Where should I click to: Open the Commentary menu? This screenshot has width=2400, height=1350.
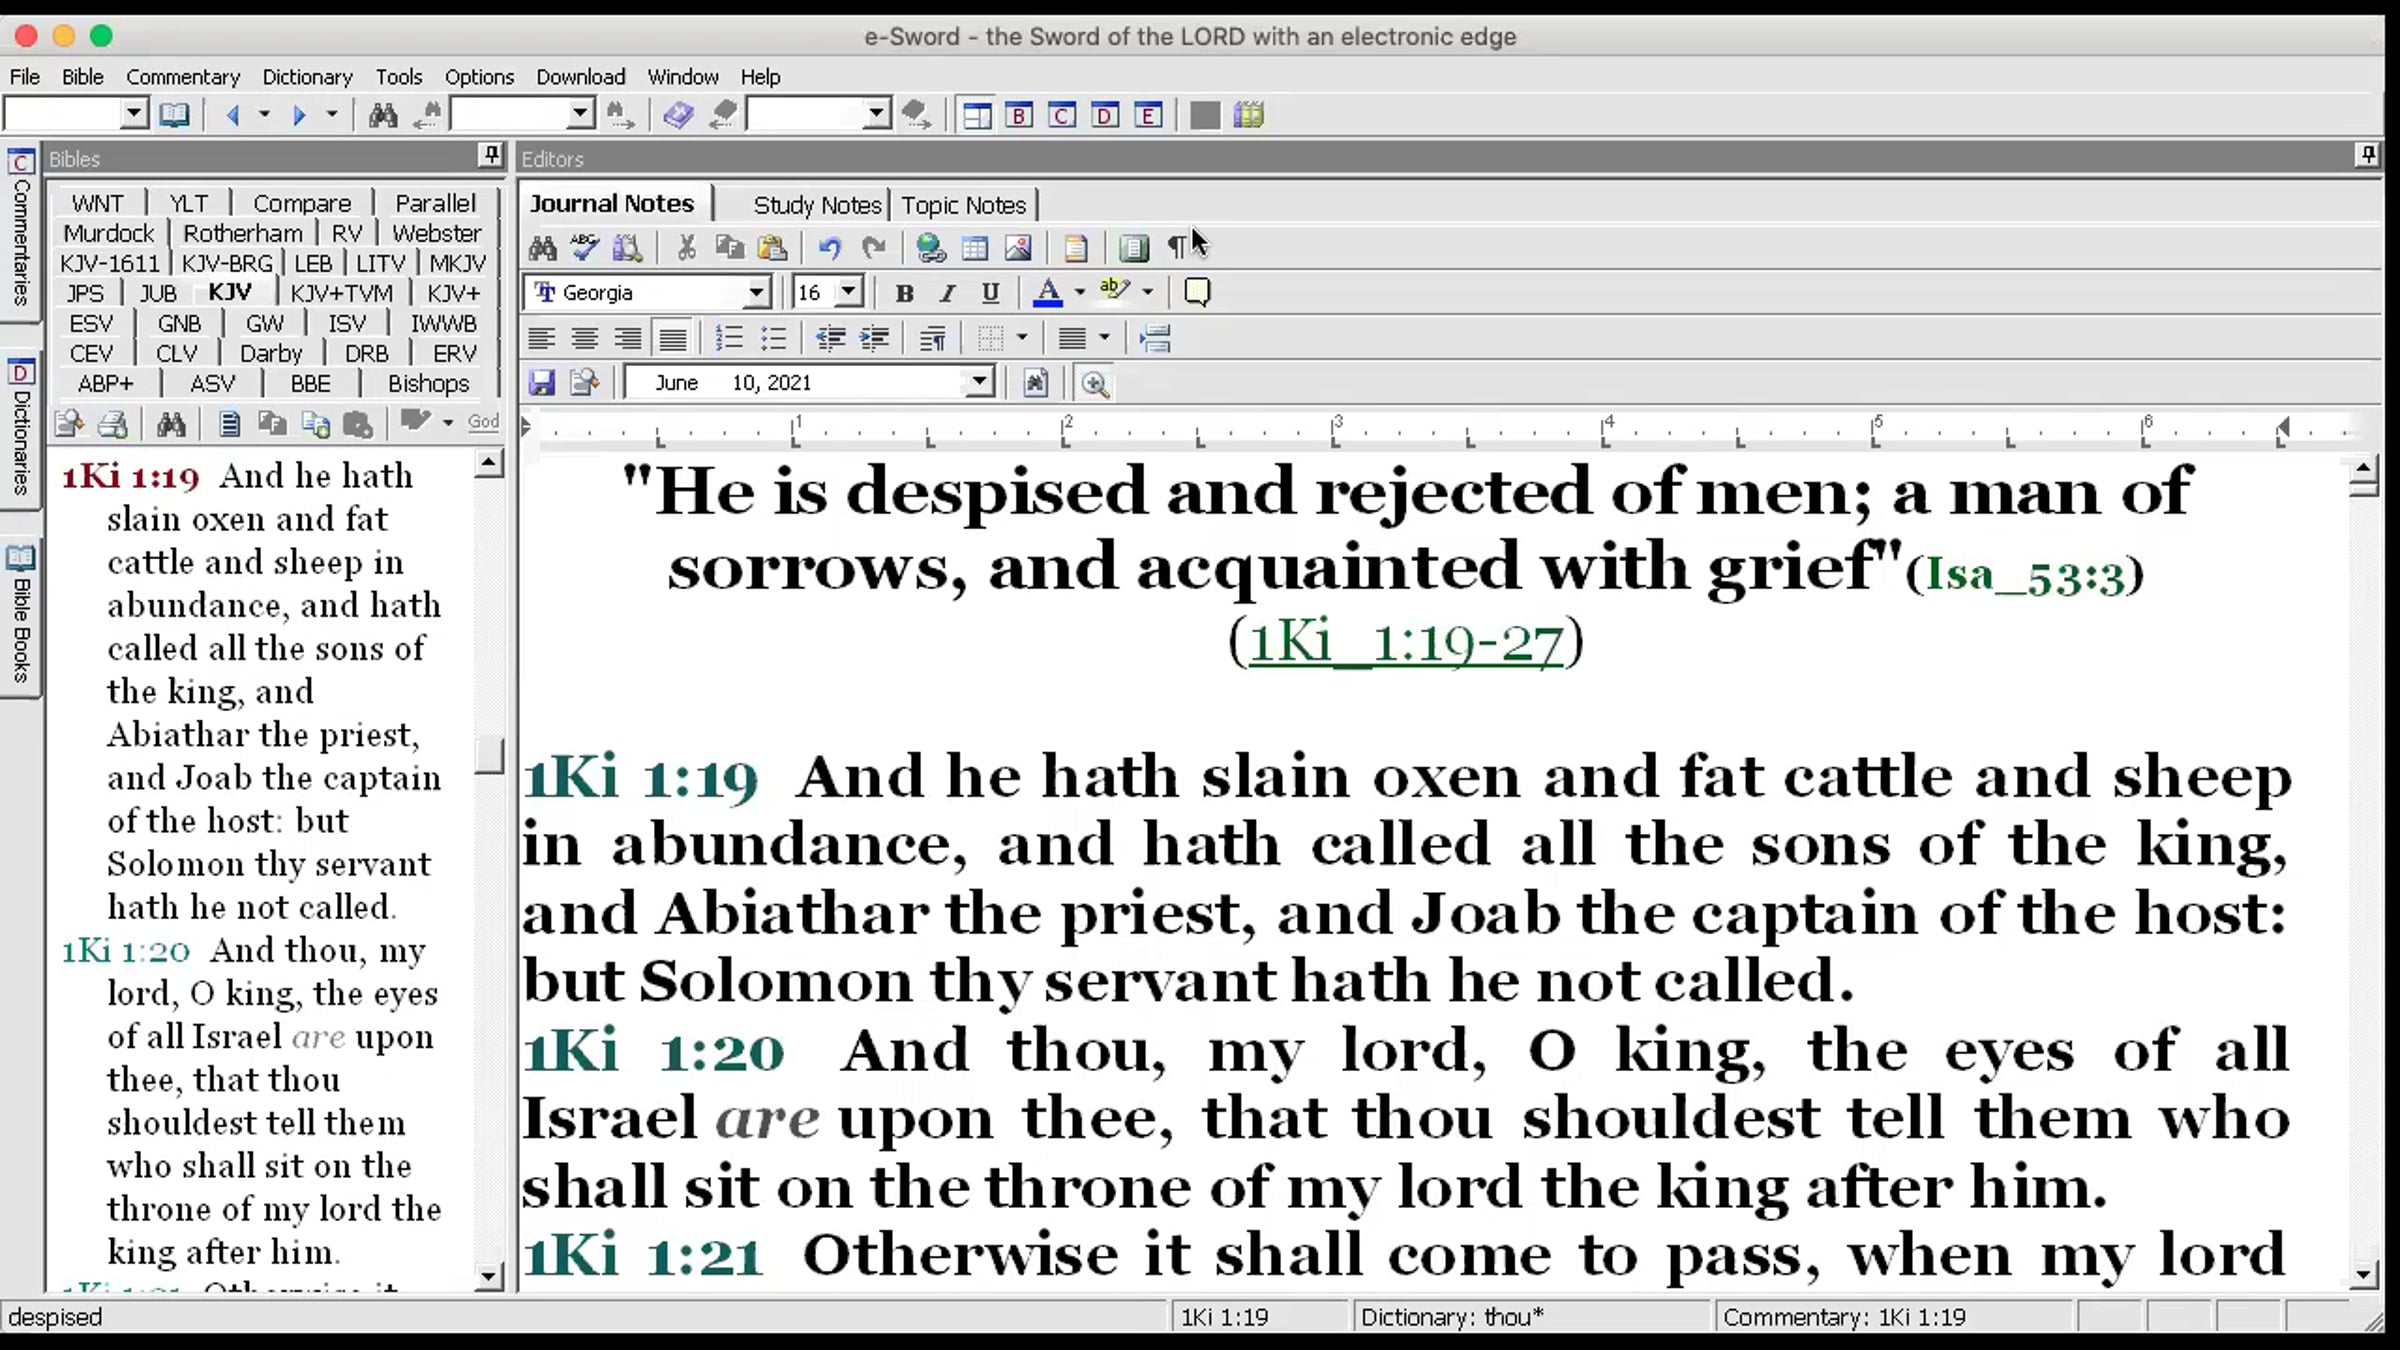coord(183,77)
